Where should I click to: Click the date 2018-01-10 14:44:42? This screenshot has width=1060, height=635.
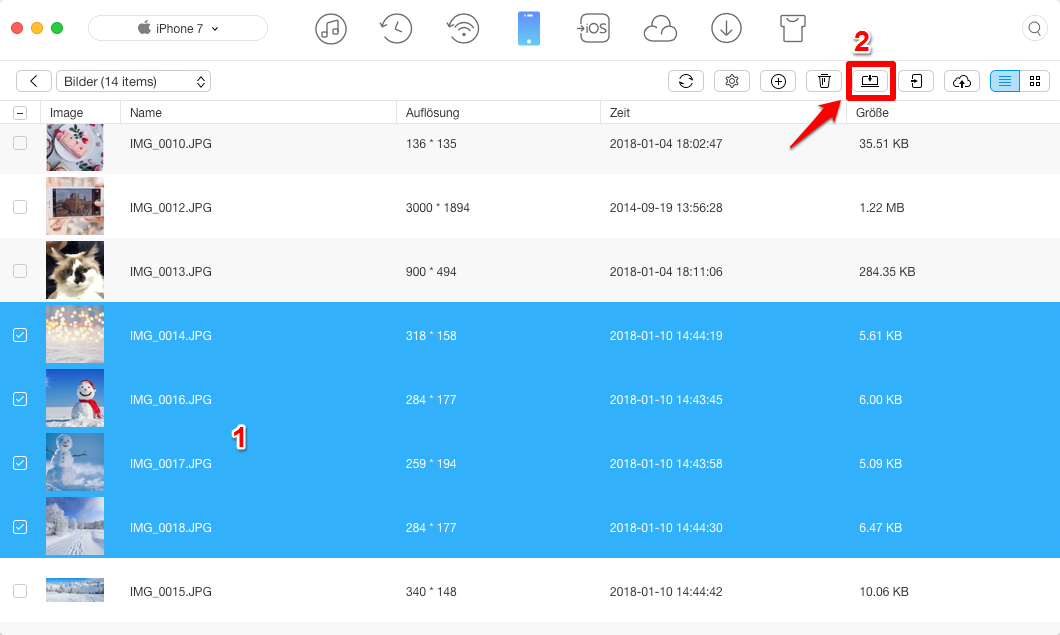666,592
